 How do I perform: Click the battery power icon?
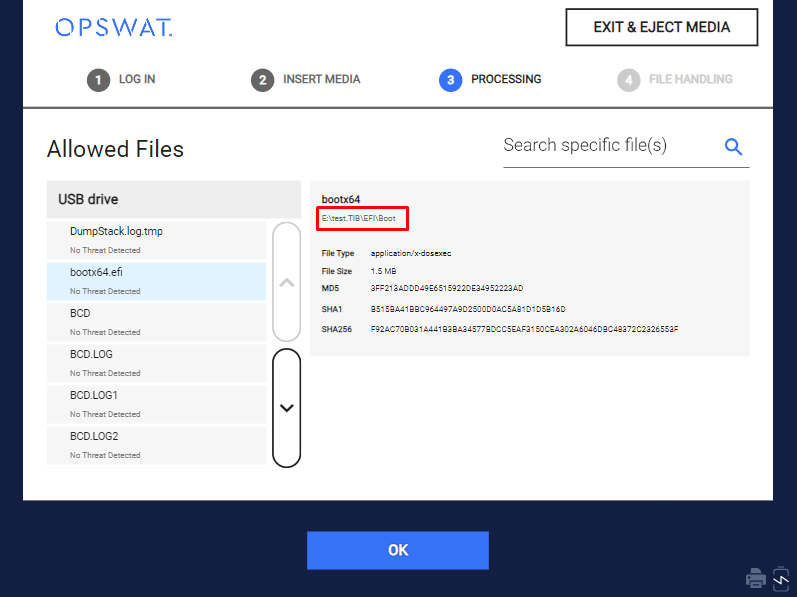click(x=781, y=579)
